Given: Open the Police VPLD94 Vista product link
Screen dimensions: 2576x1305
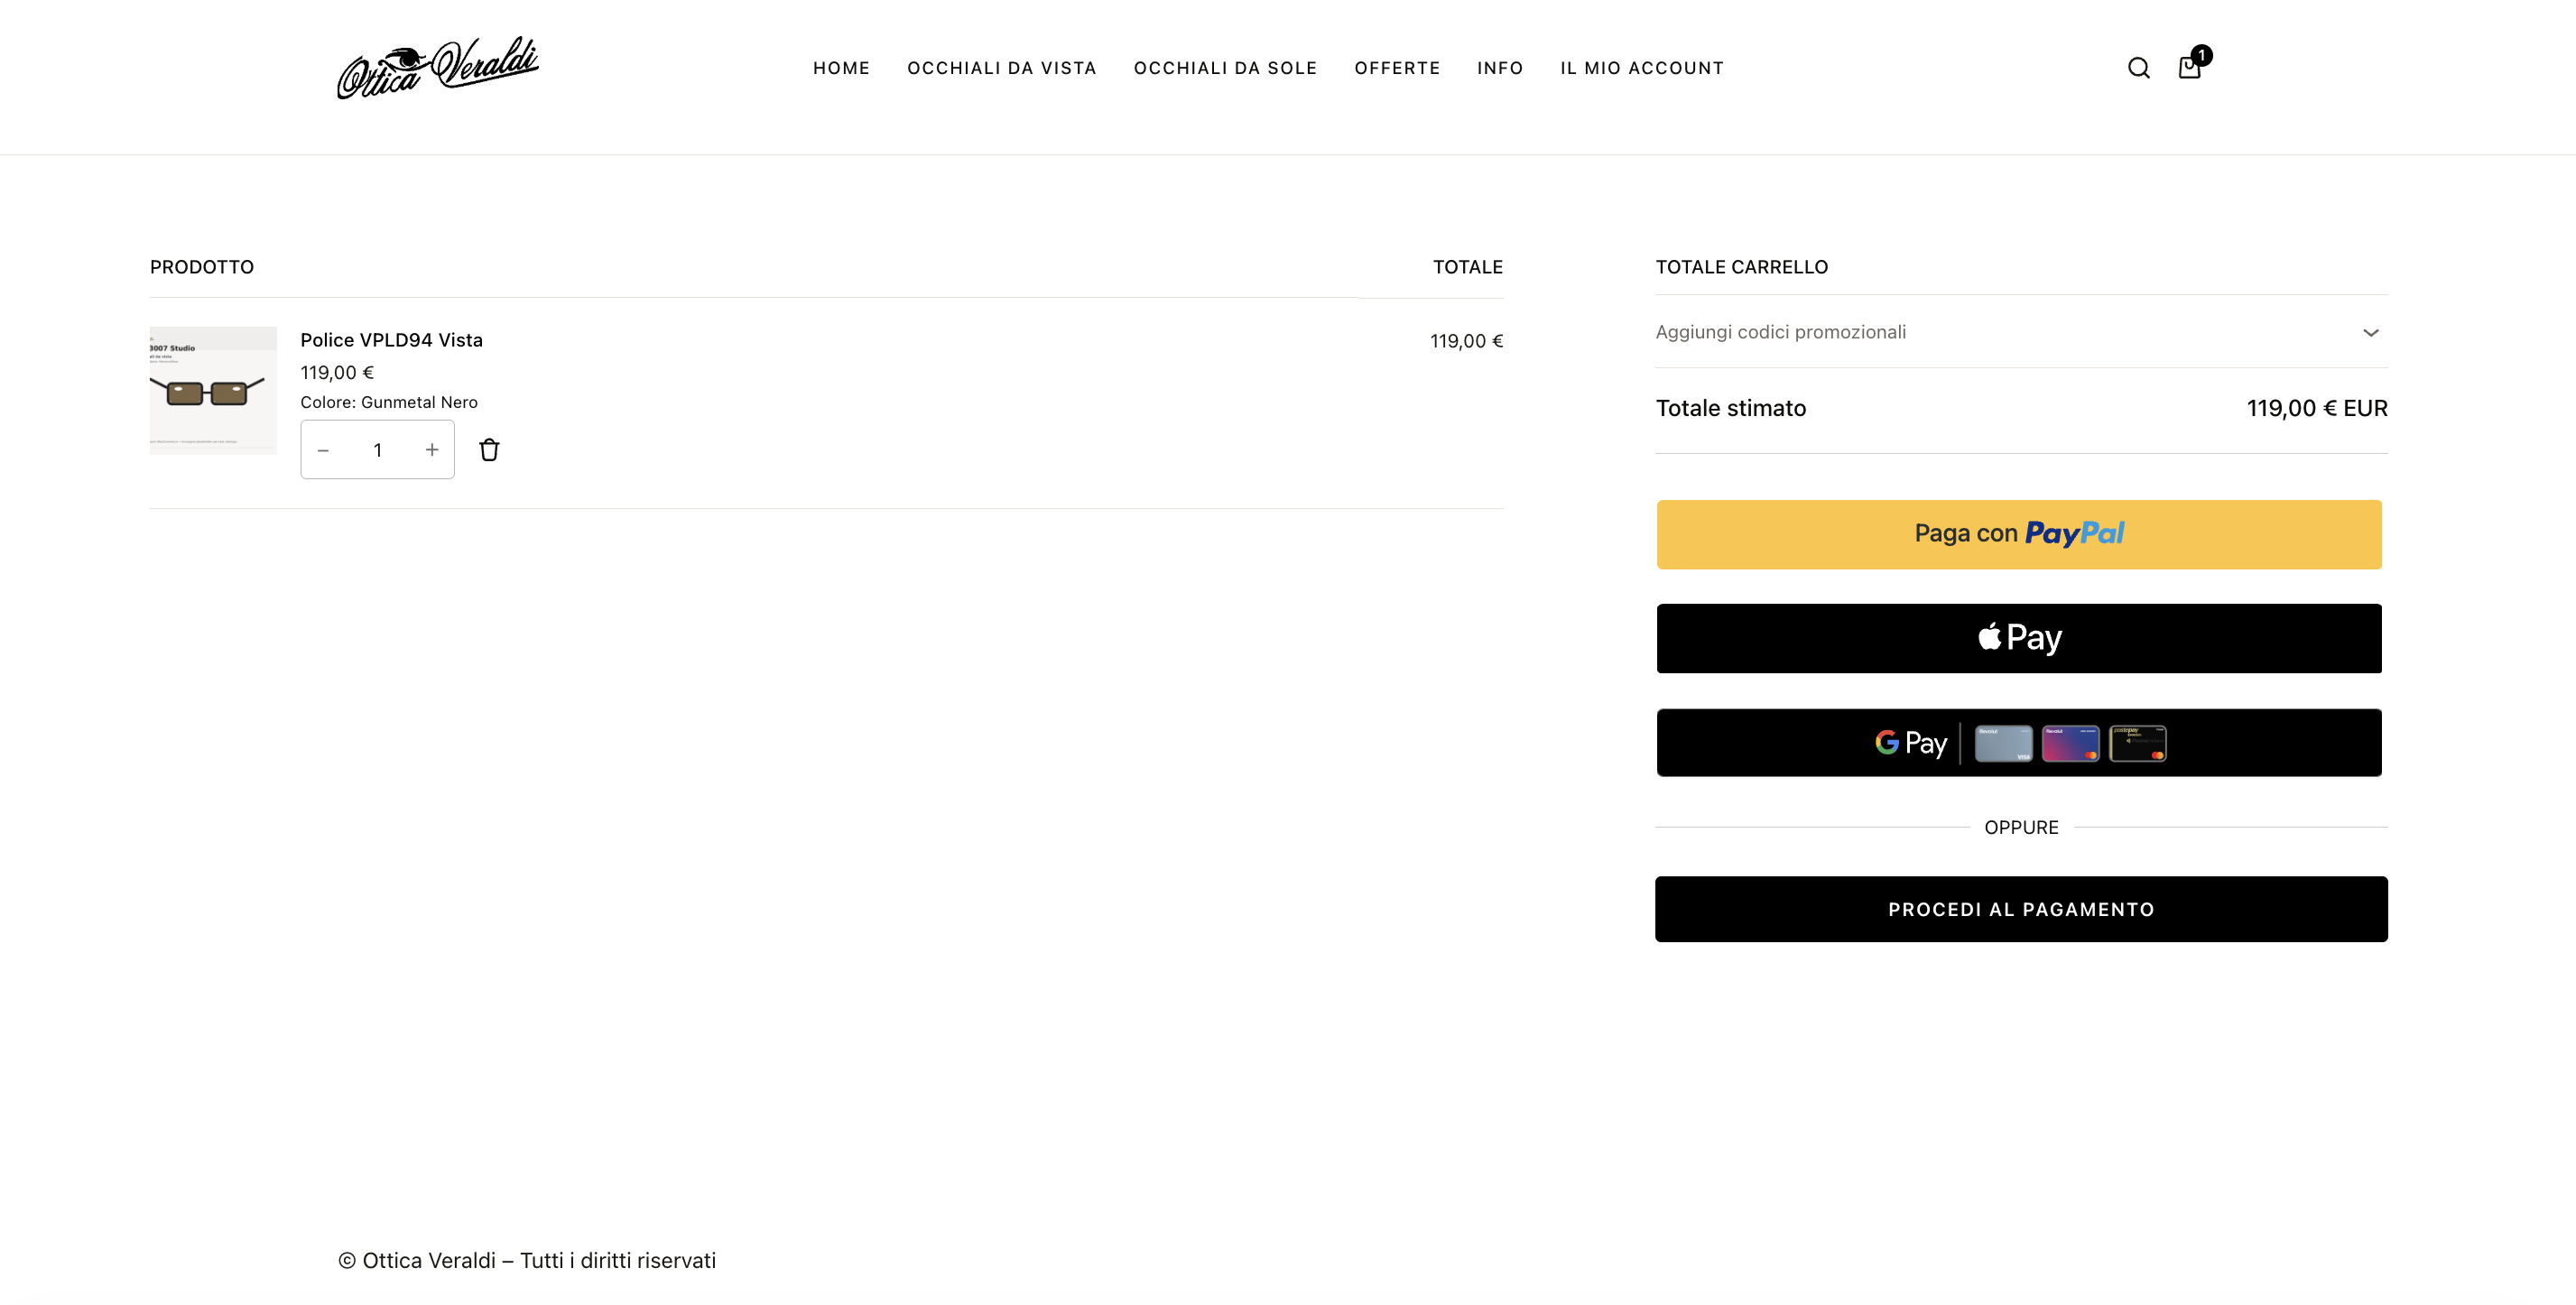Looking at the screenshot, I should coord(391,340).
